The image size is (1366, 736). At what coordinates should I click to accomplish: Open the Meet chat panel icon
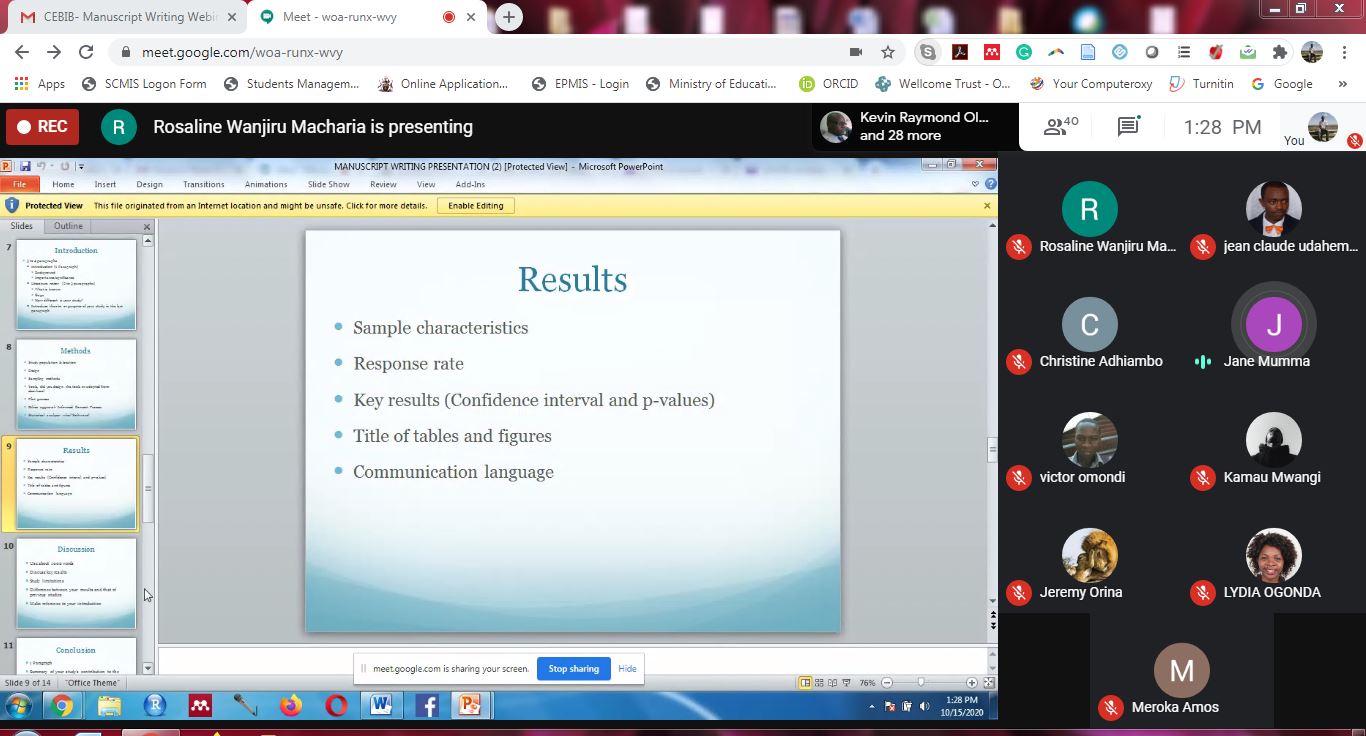pos(1128,127)
